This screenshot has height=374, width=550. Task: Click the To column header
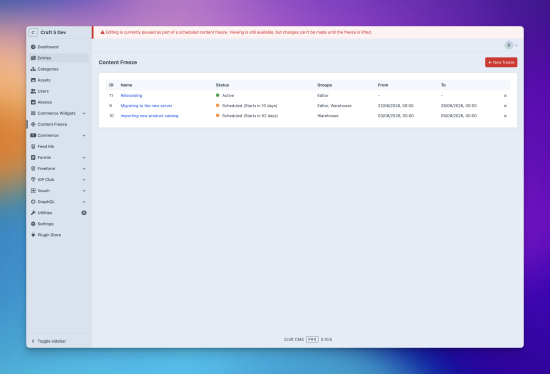click(443, 85)
